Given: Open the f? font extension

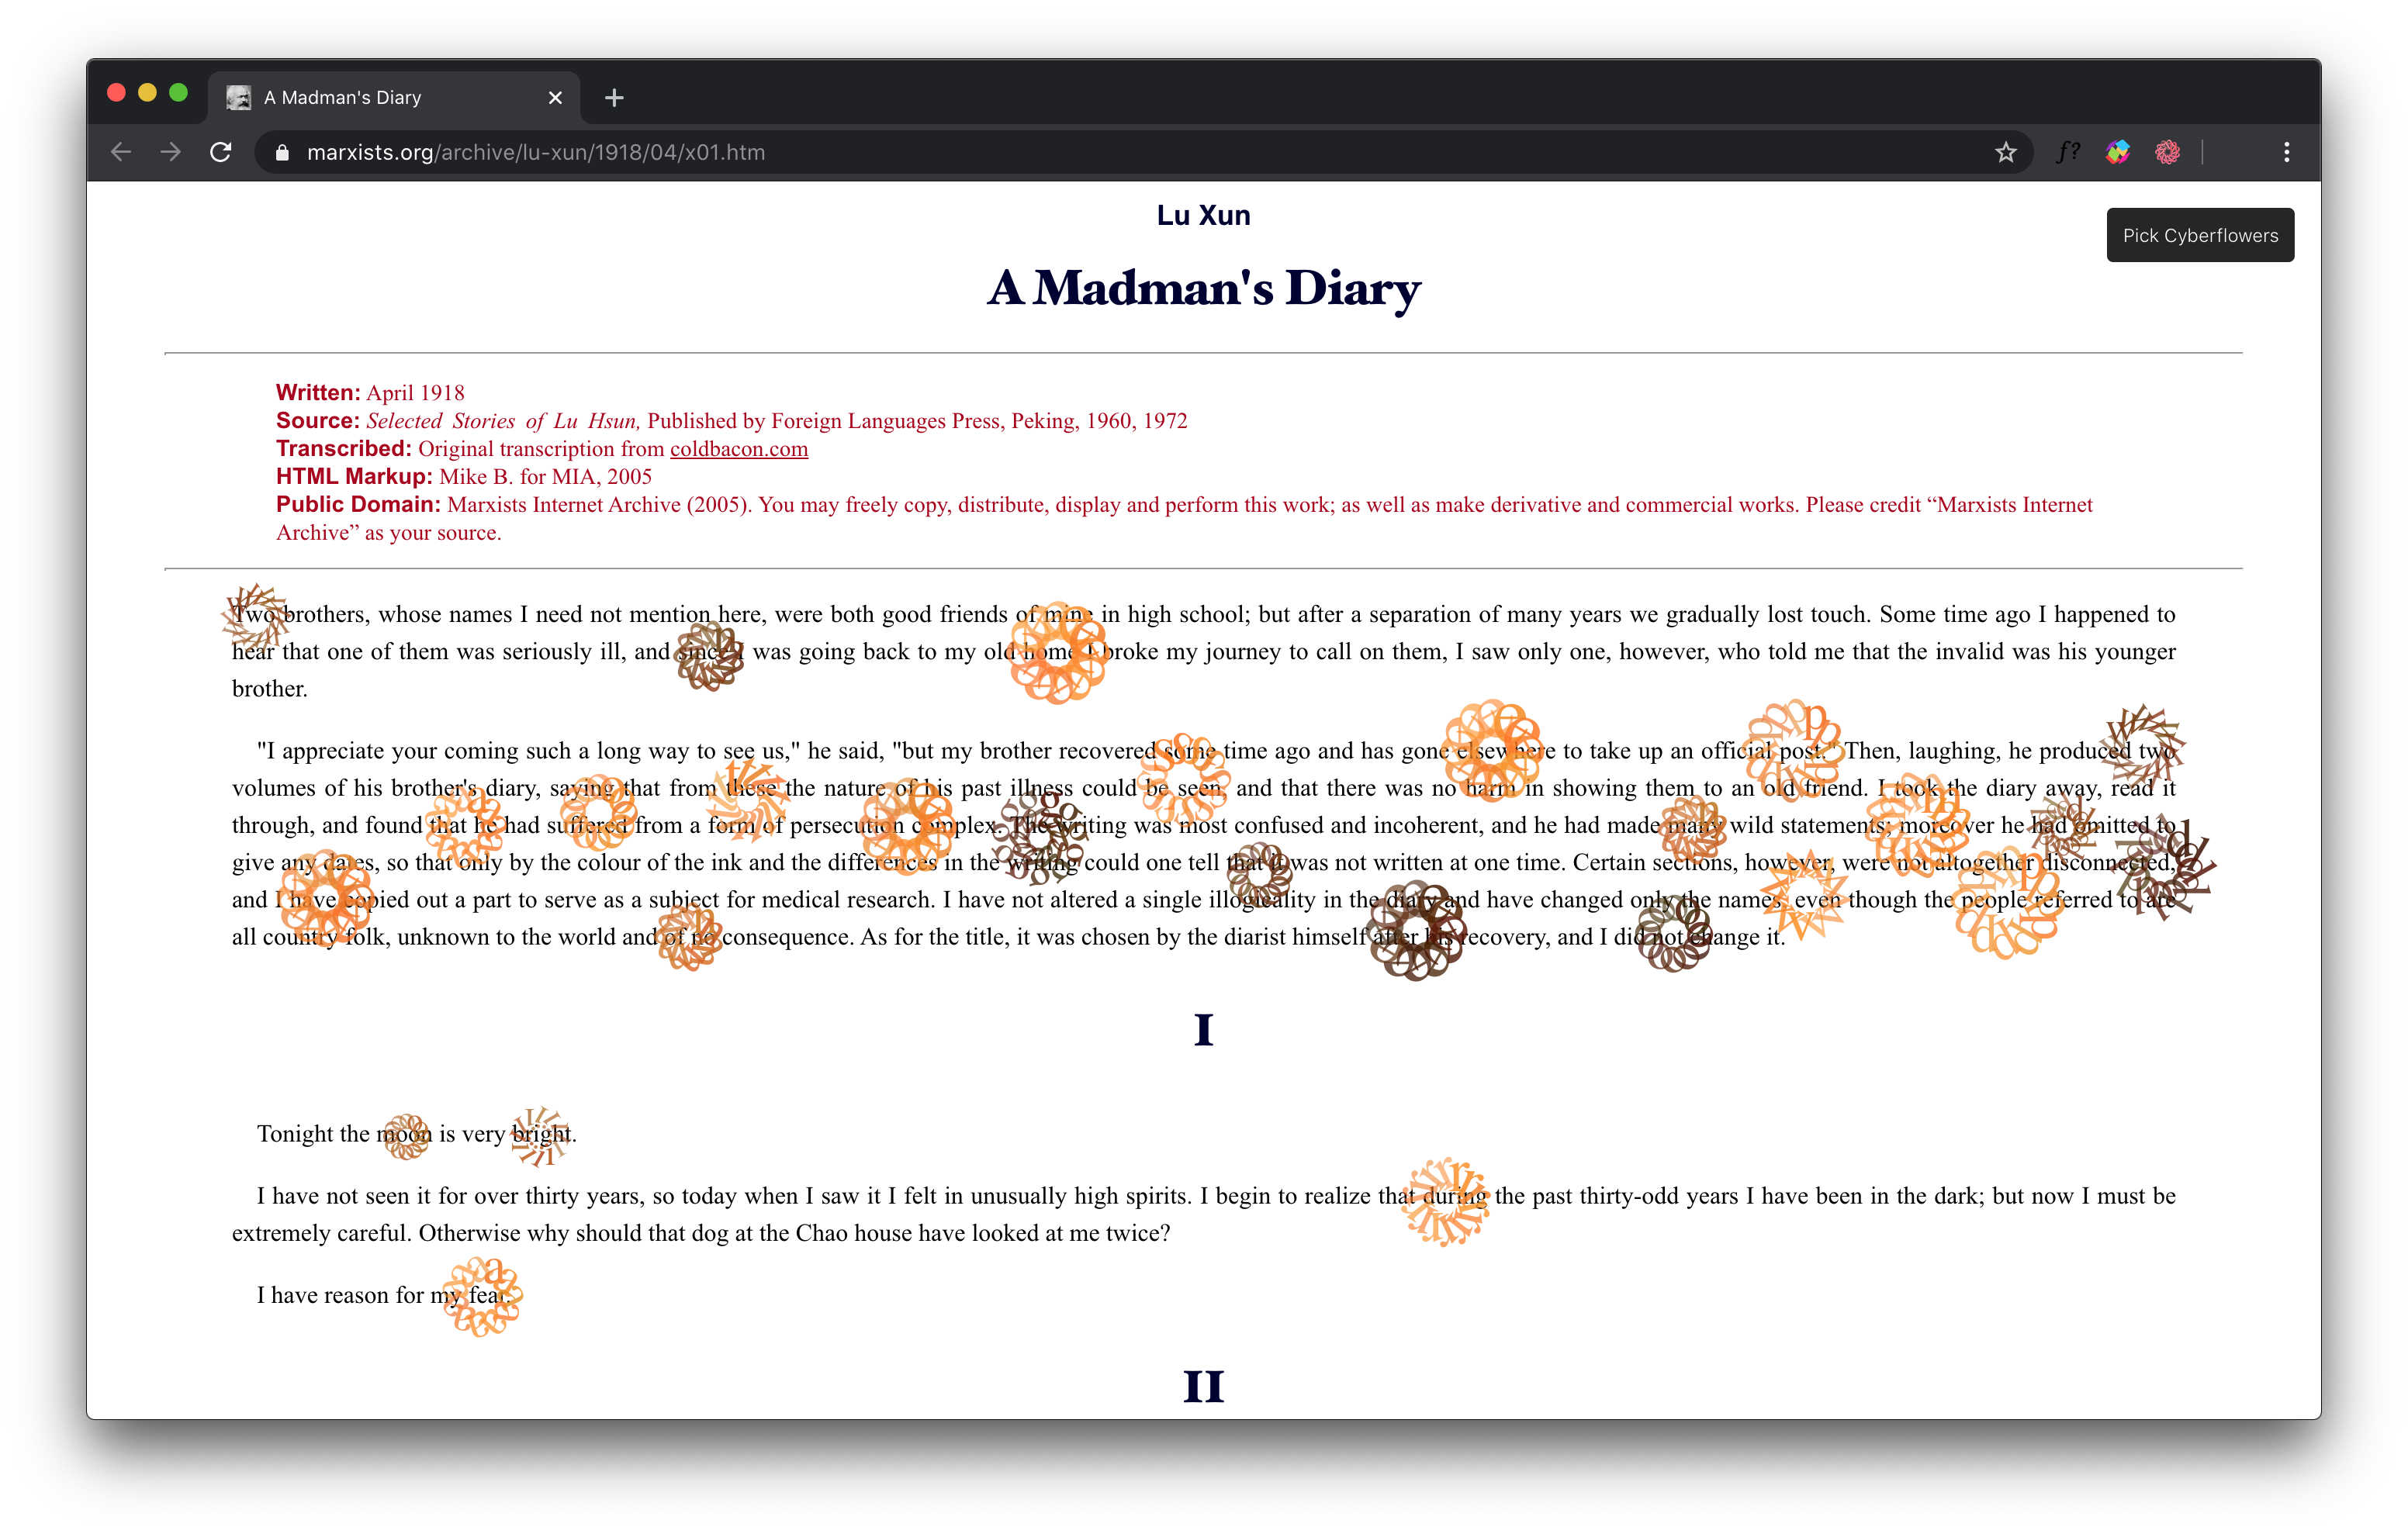Looking at the screenshot, I should 2068,152.
